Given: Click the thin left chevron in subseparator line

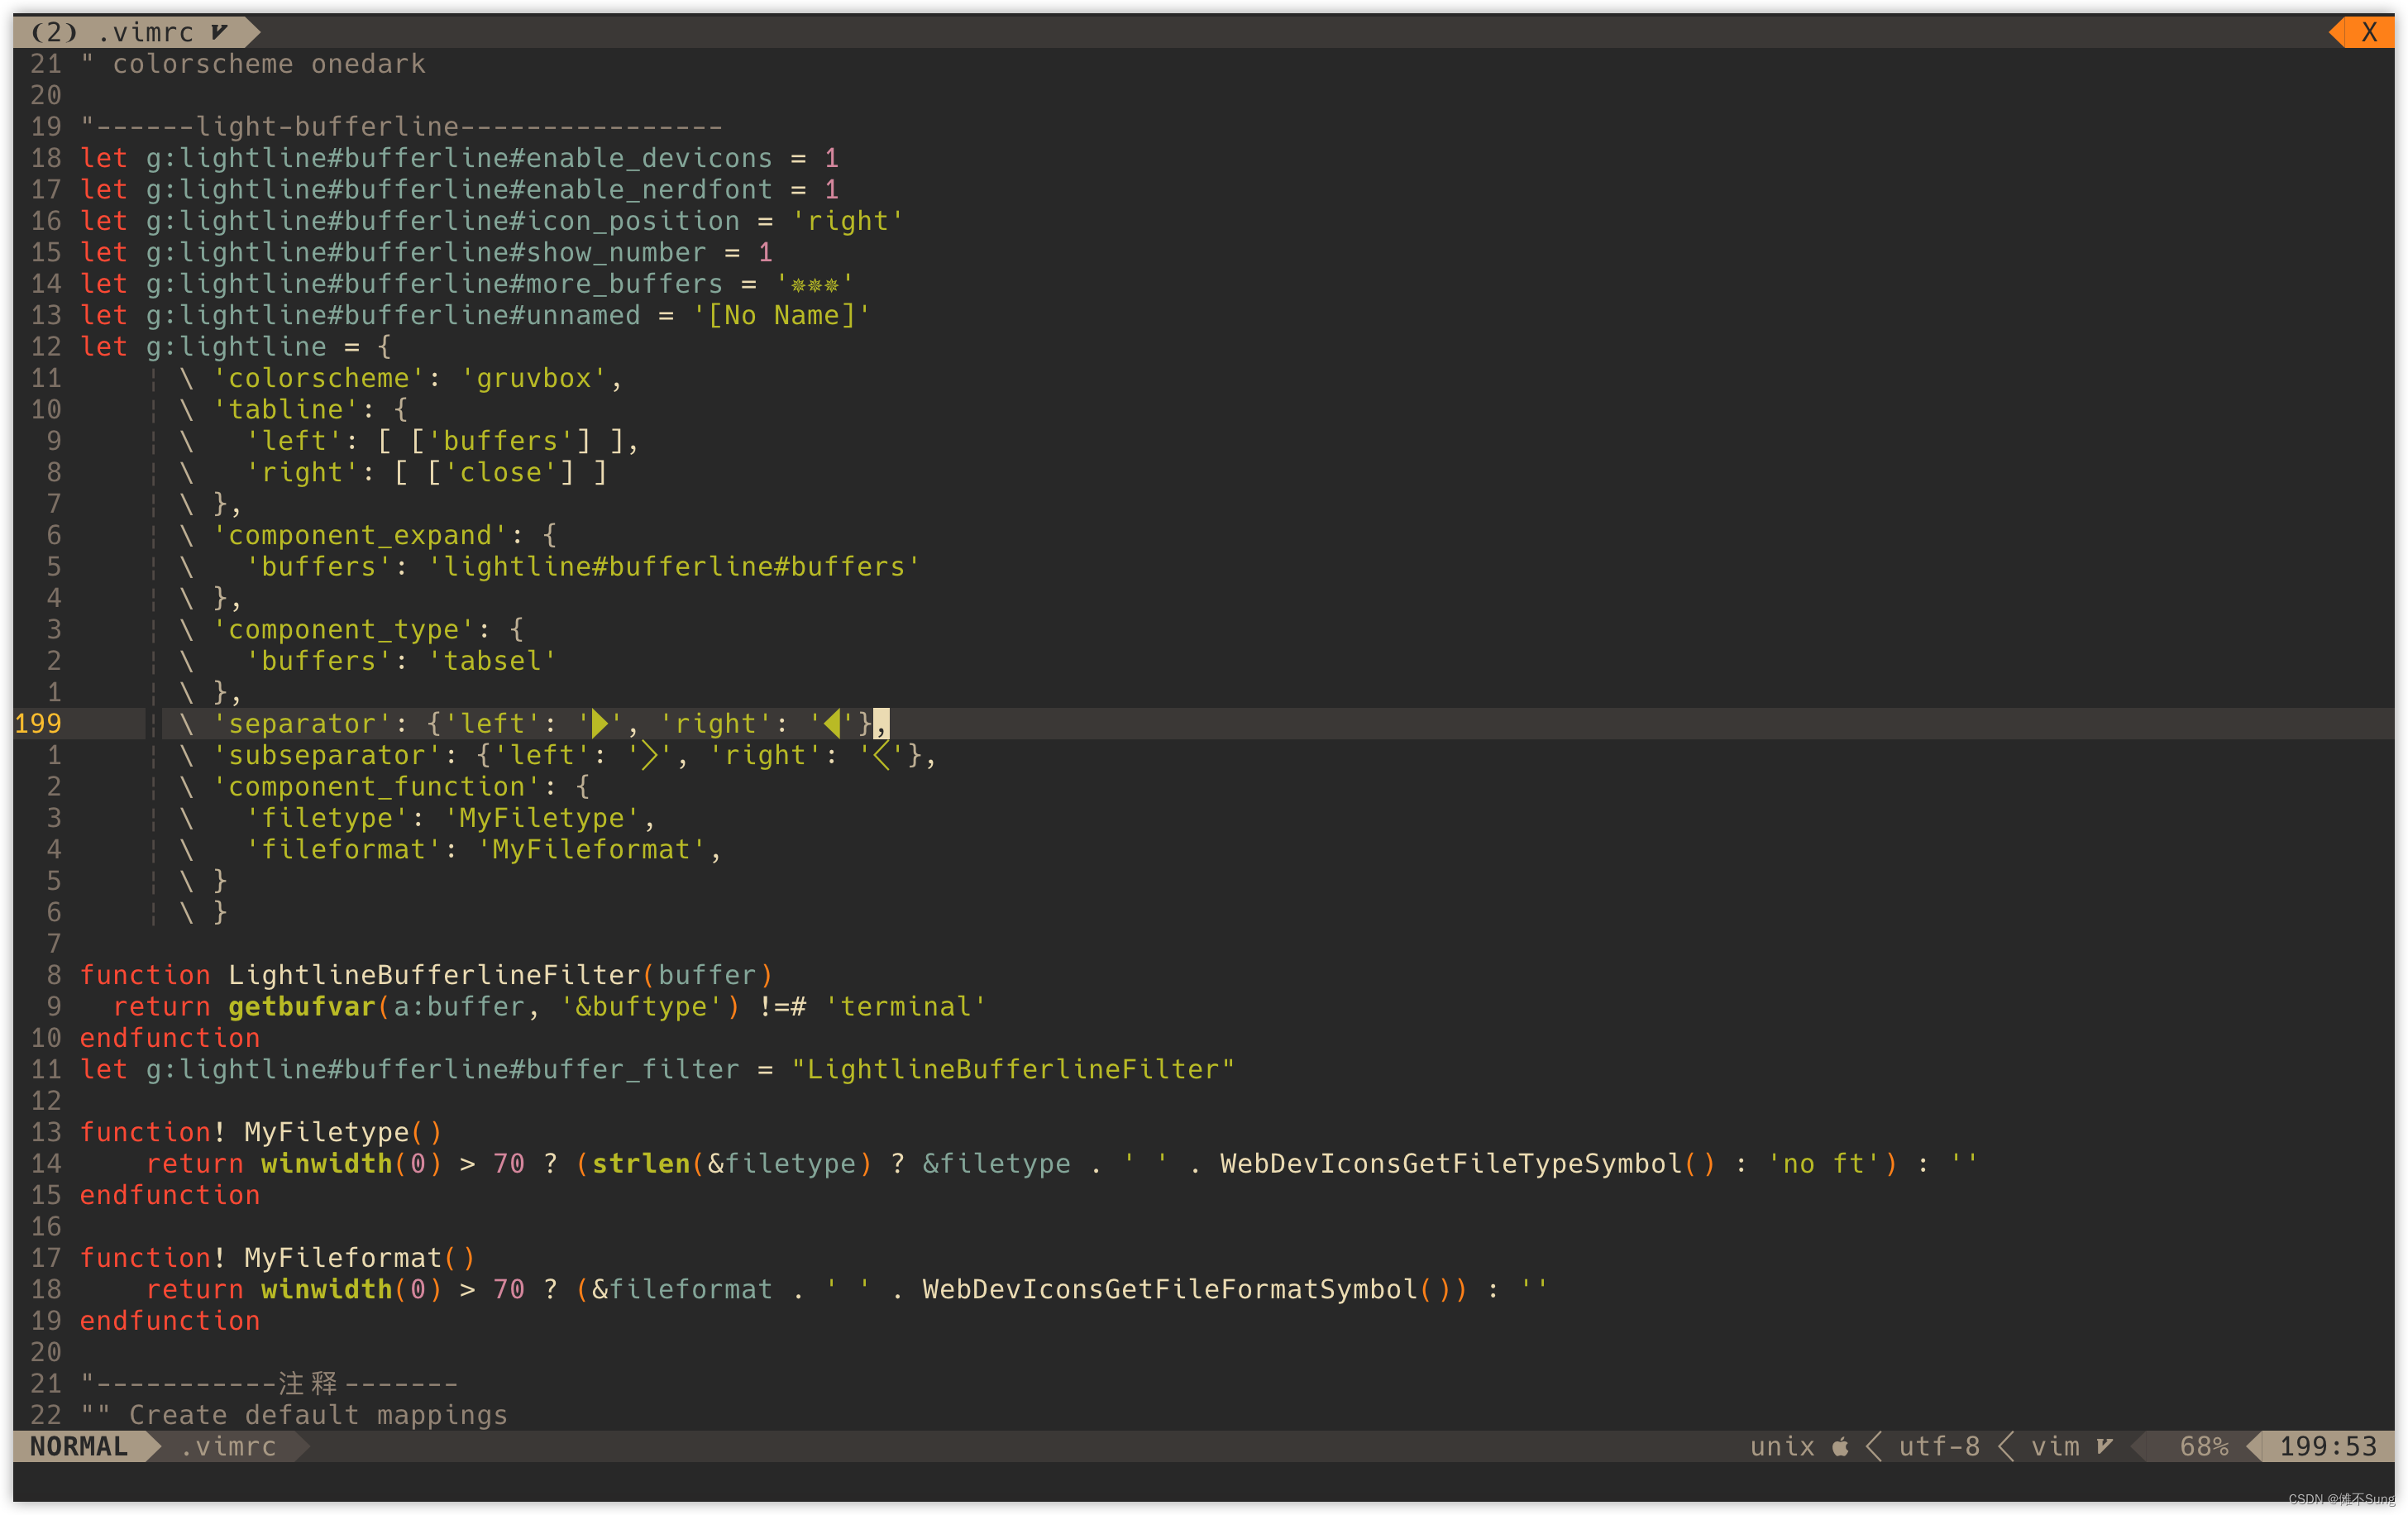Looking at the screenshot, I should (x=881, y=755).
